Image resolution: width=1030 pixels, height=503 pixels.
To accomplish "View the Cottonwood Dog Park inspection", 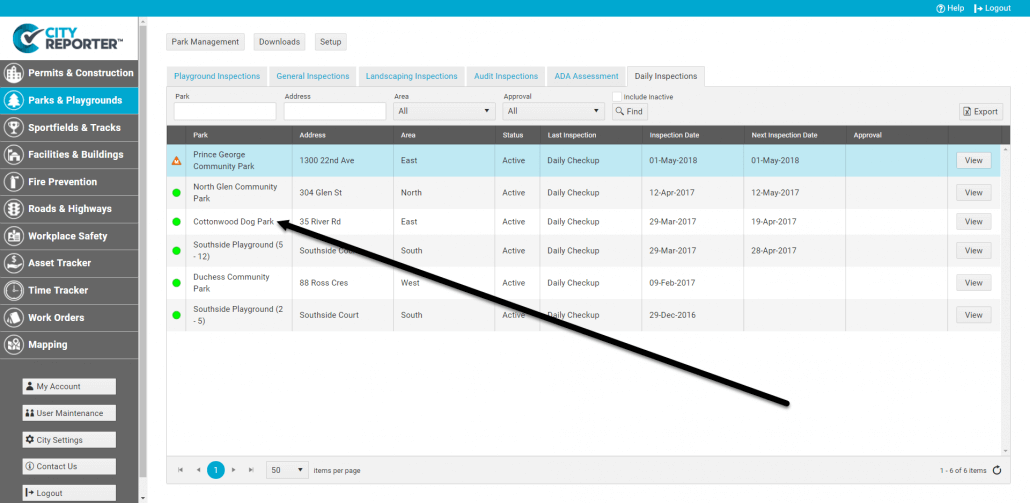I will 973,222.
